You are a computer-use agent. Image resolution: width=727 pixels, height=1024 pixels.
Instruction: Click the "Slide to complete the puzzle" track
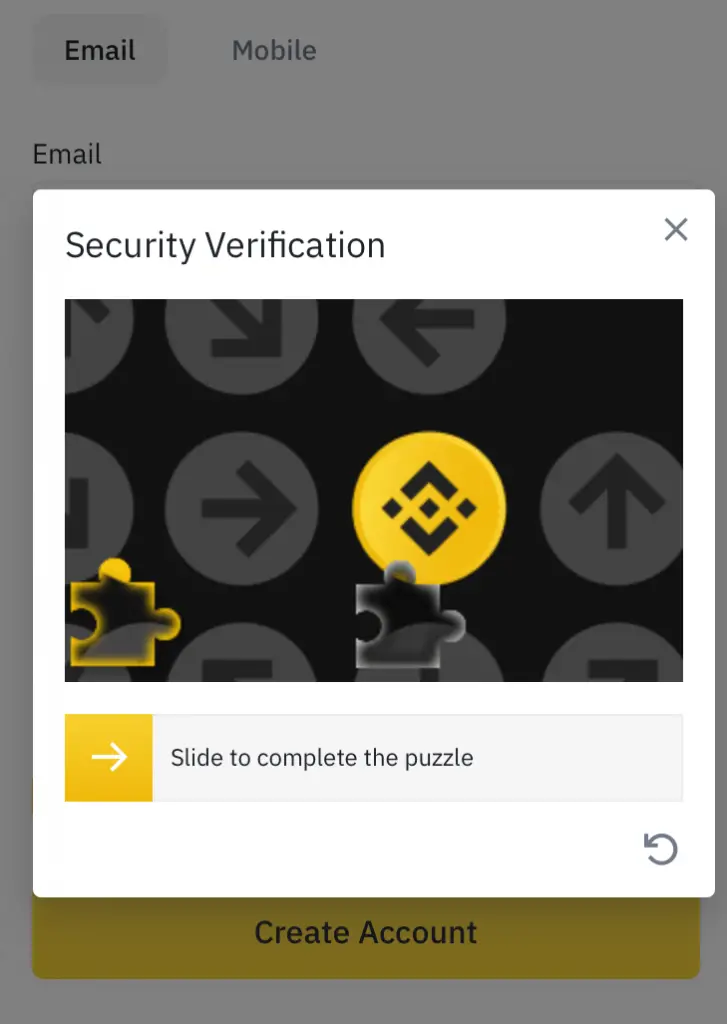(x=374, y=758)
